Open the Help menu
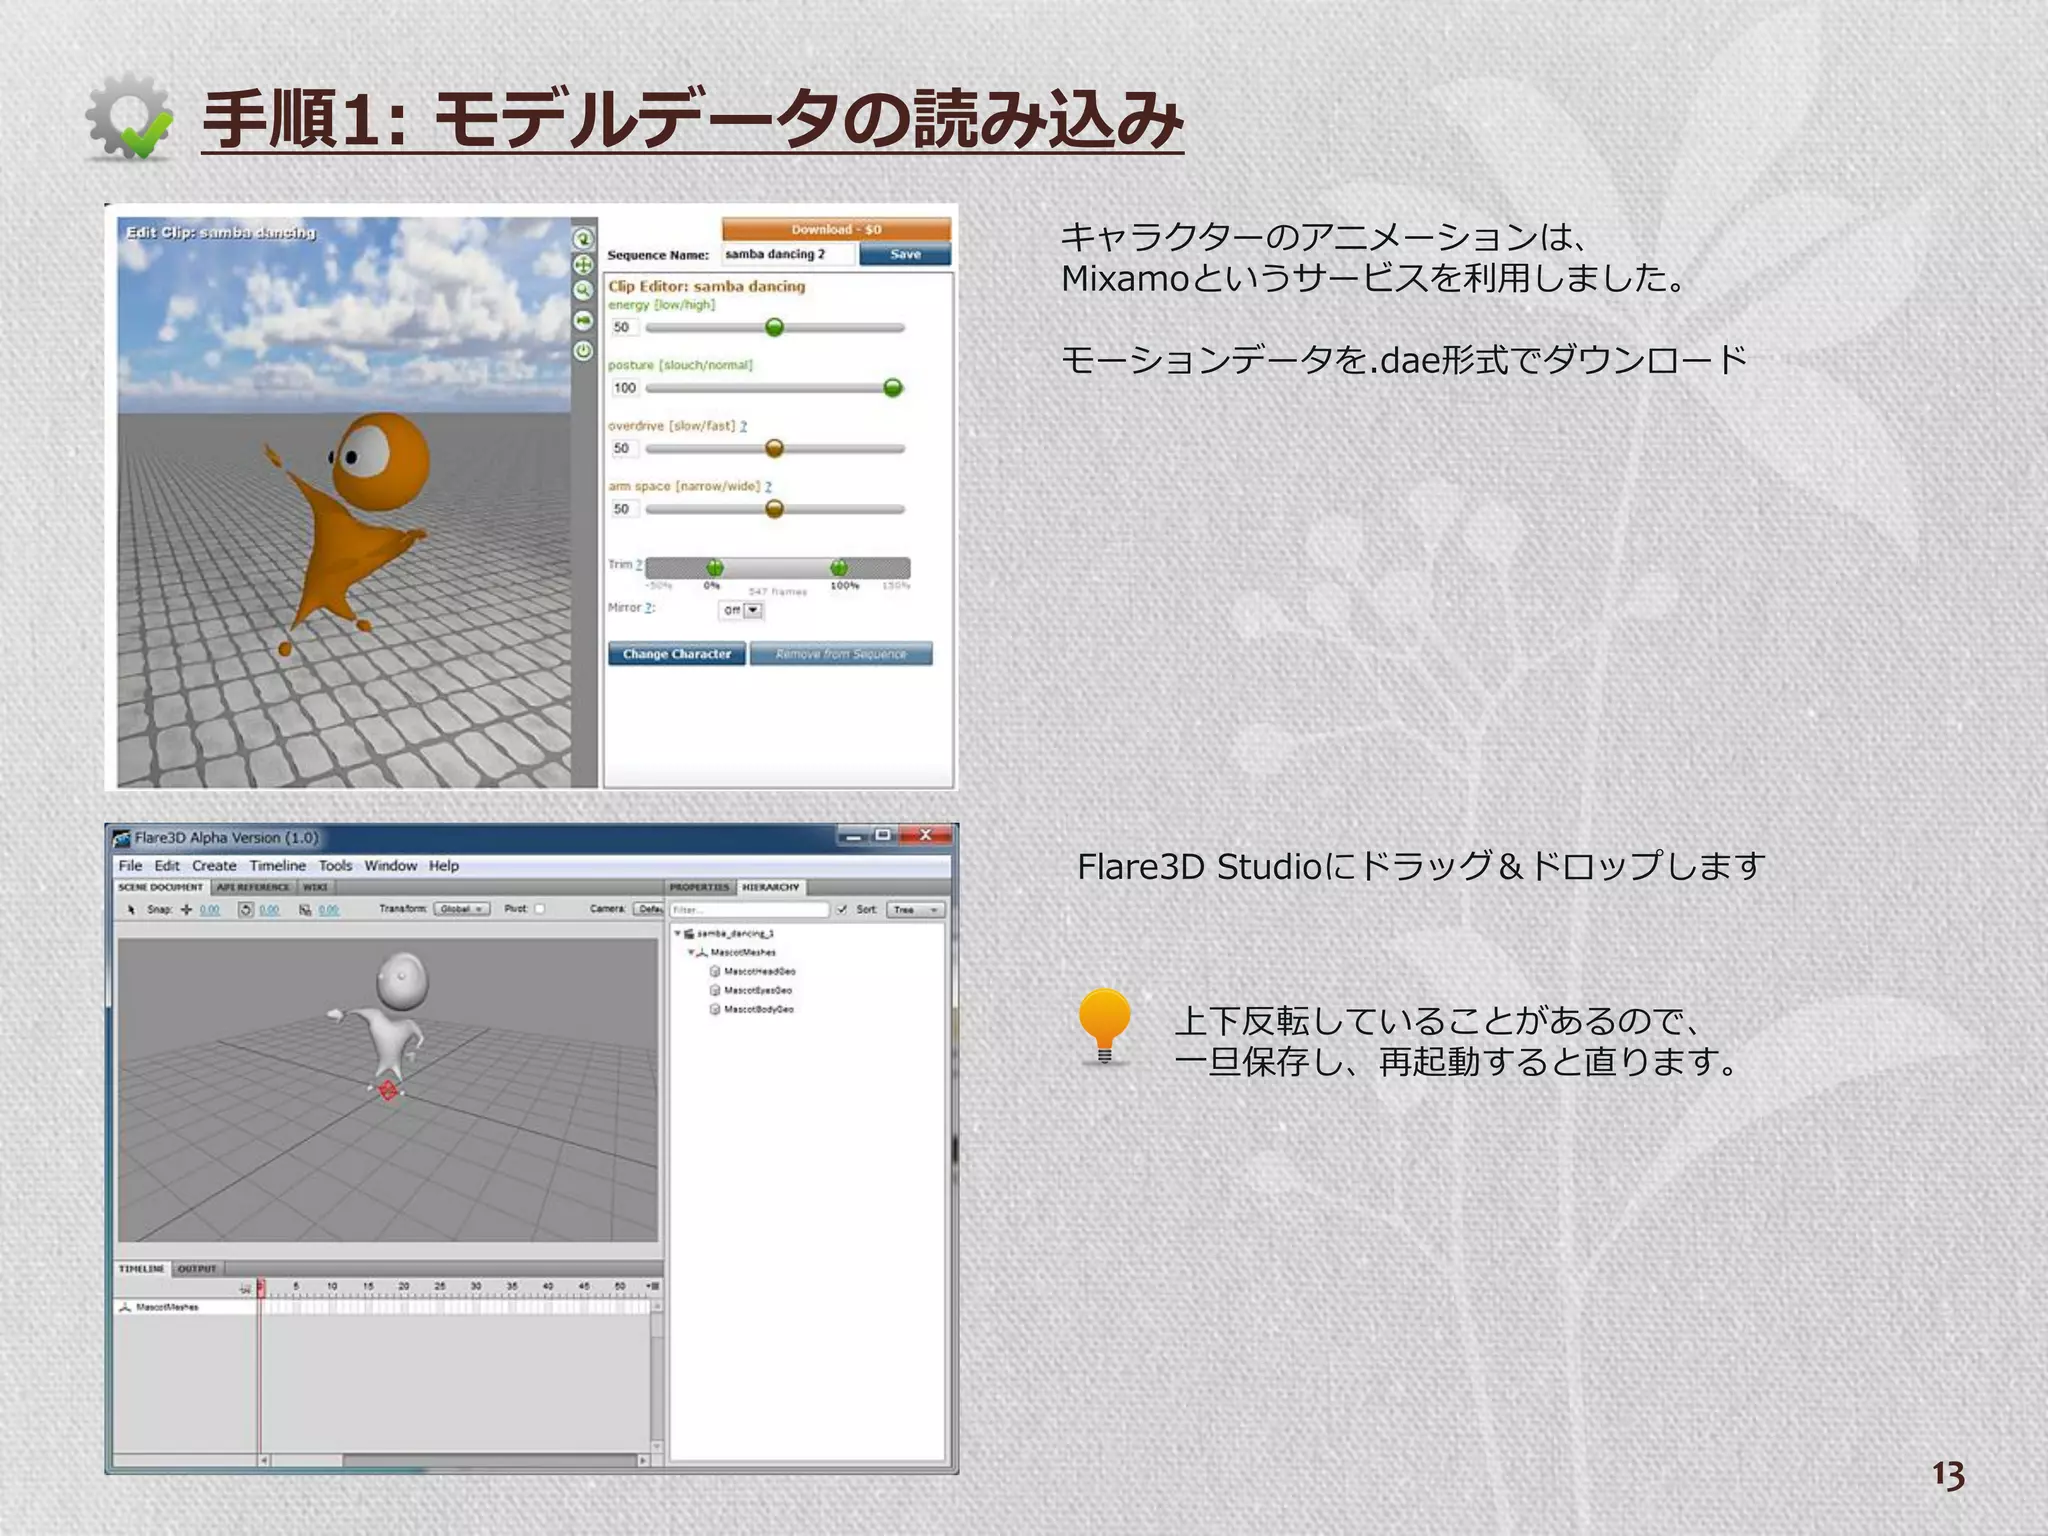 coord(444,866)
